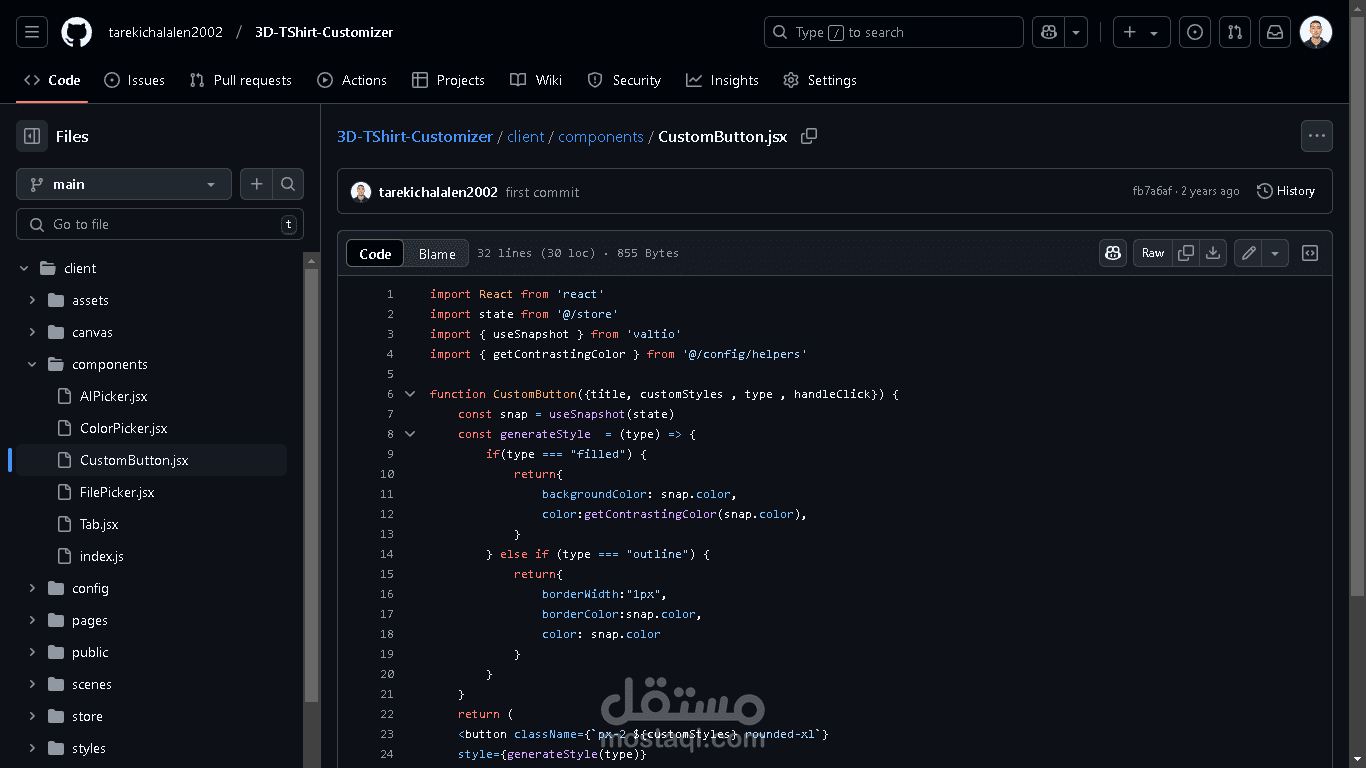
Task: Open the edit options dropdown arrow
Action: click(x=1275, y=253)
